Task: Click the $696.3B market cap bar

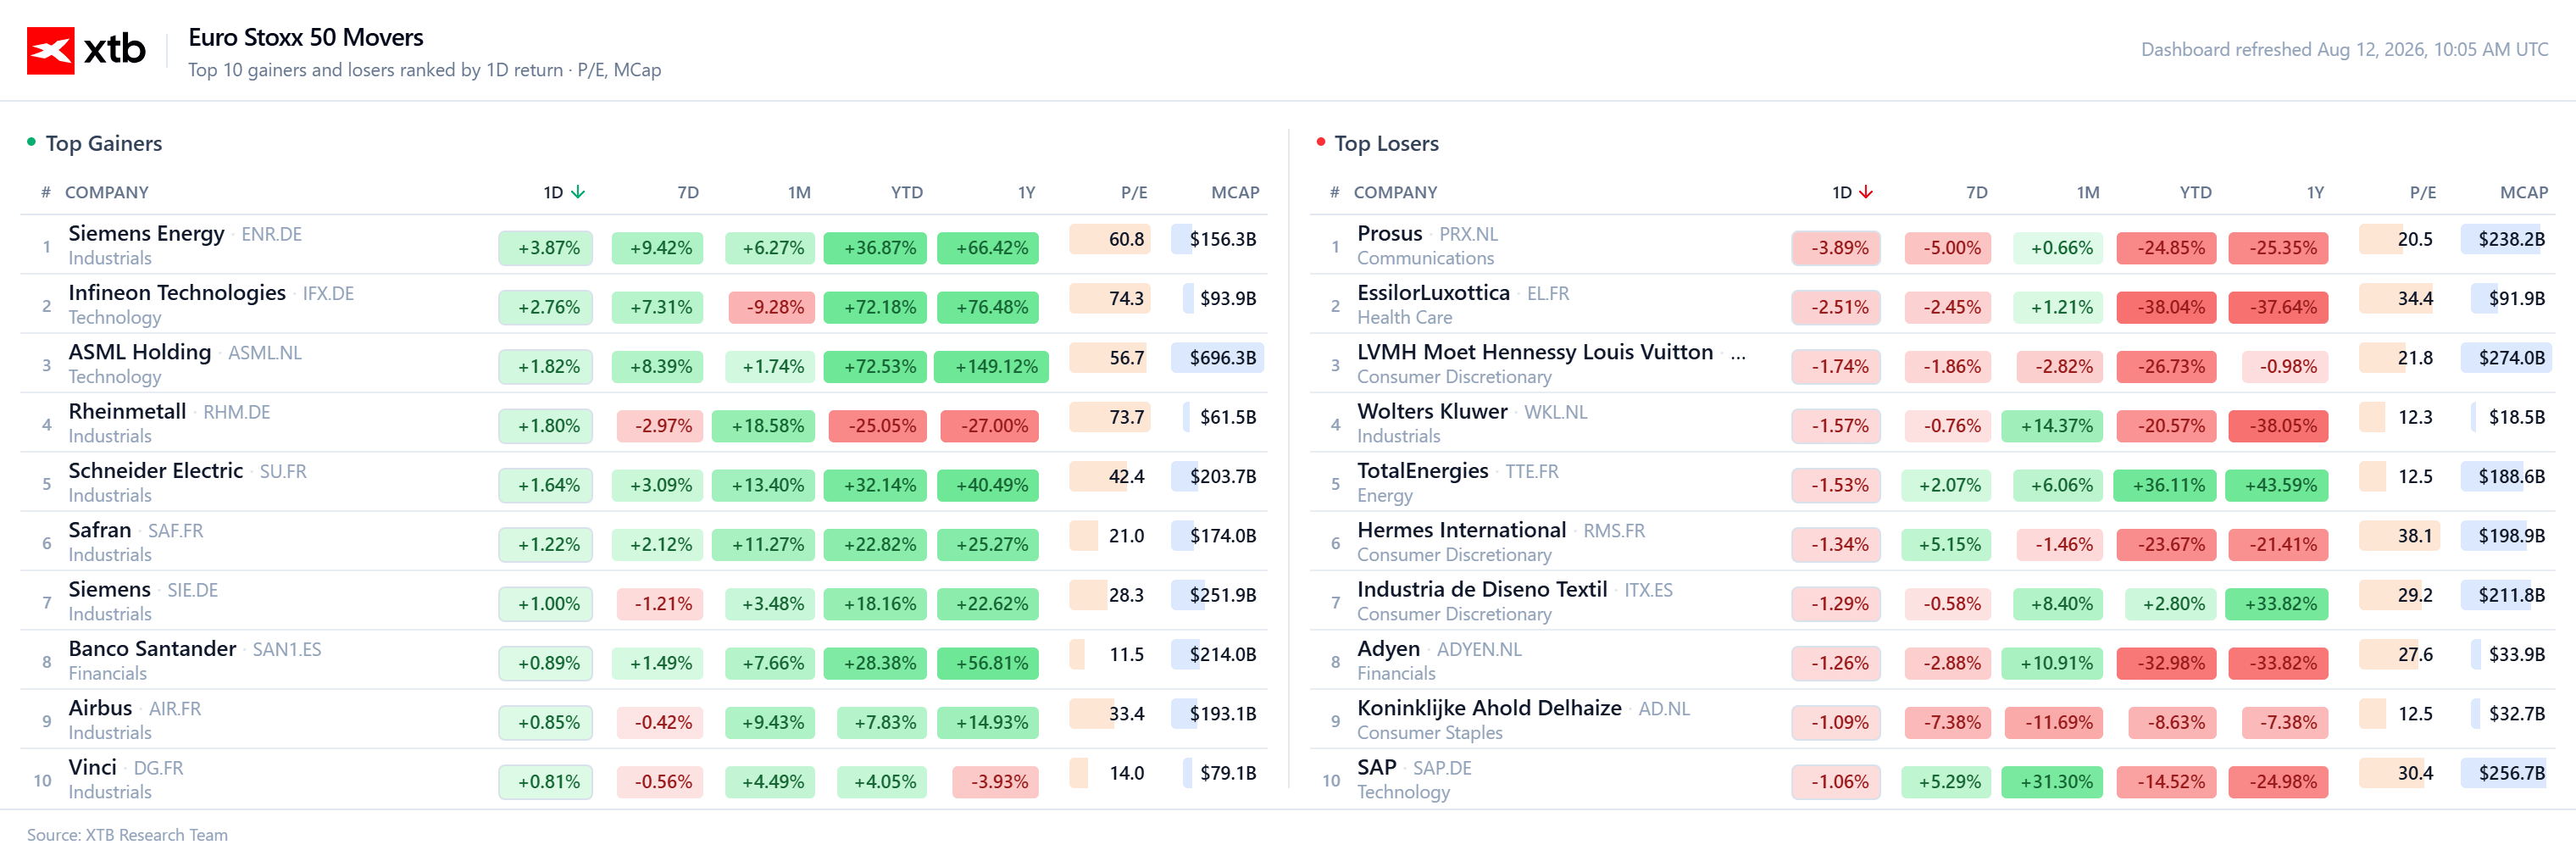Action: coord(1217,357)
